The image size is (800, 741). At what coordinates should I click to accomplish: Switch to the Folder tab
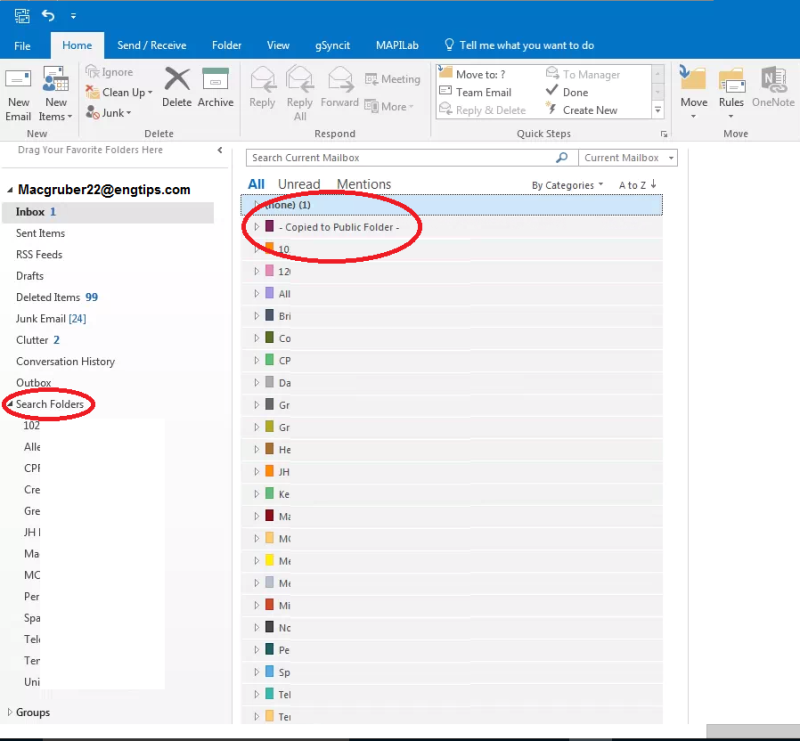227,45
